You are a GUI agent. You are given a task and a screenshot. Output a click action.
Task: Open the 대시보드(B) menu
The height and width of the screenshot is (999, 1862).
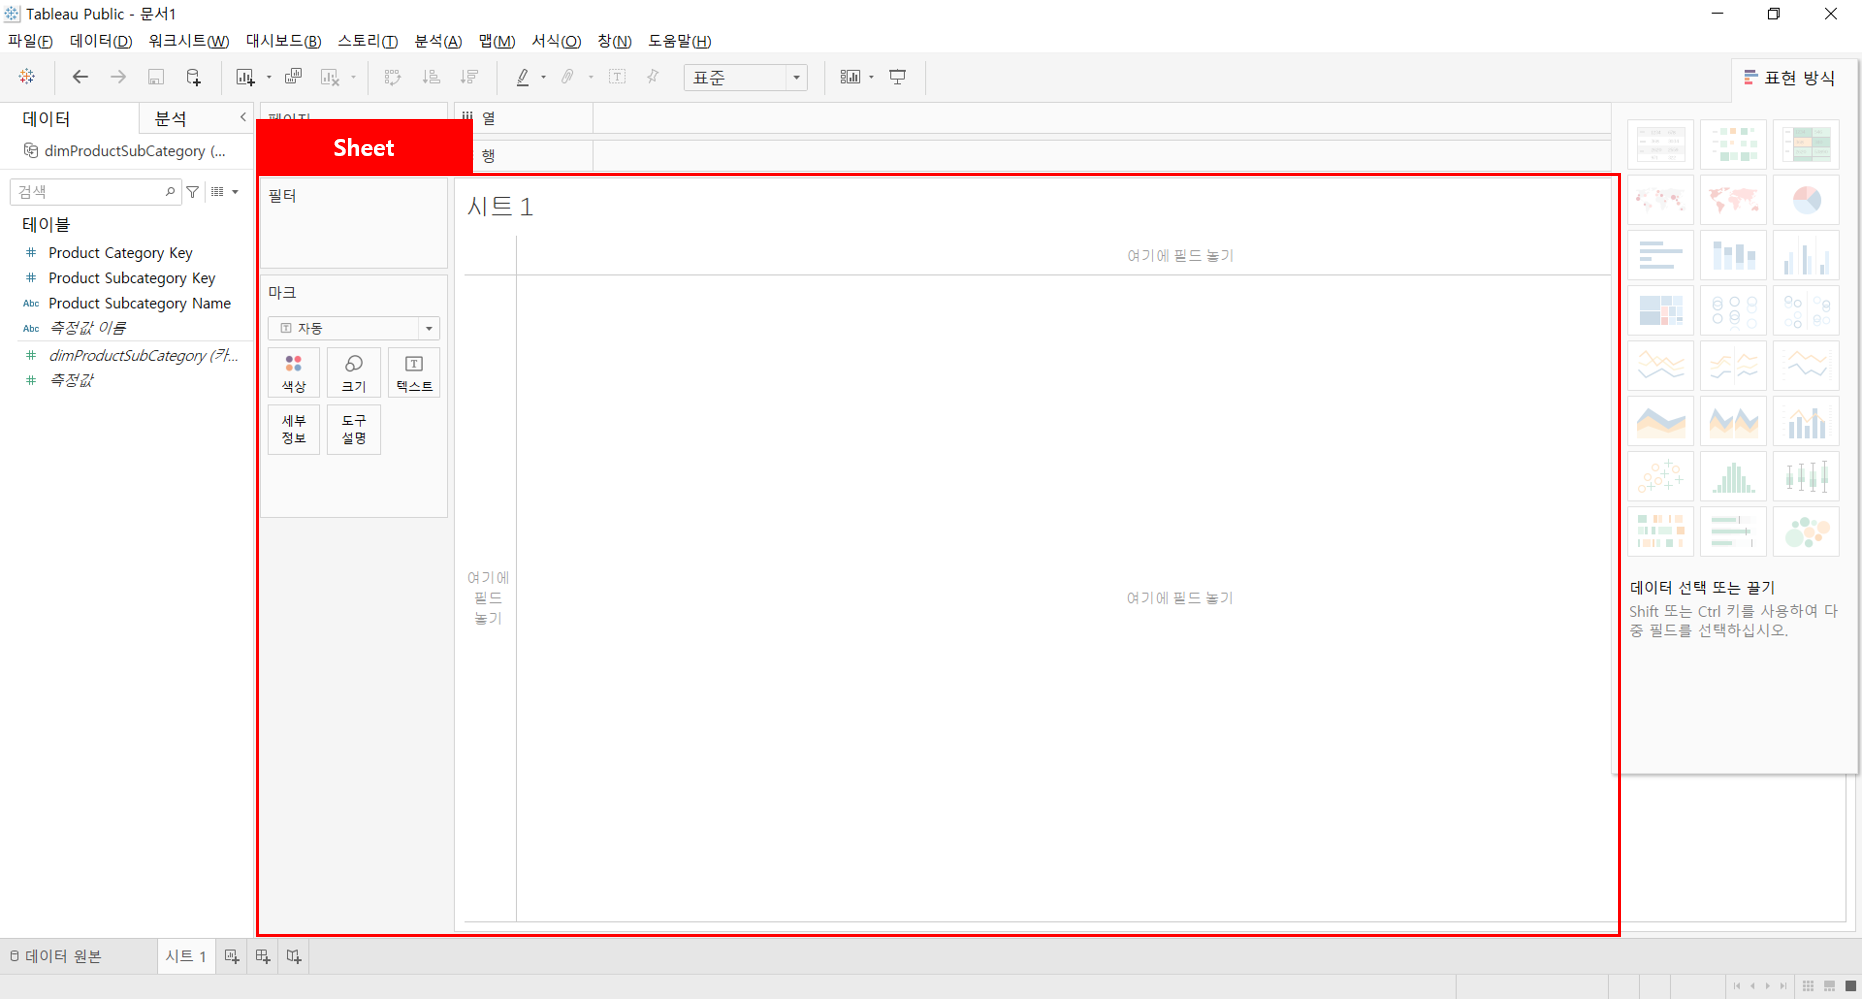[283, 41]
